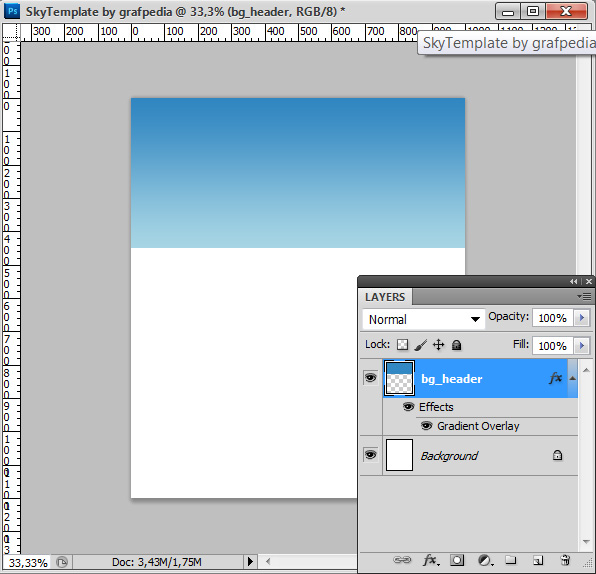Select the Background layer name

tap(449, 456)
